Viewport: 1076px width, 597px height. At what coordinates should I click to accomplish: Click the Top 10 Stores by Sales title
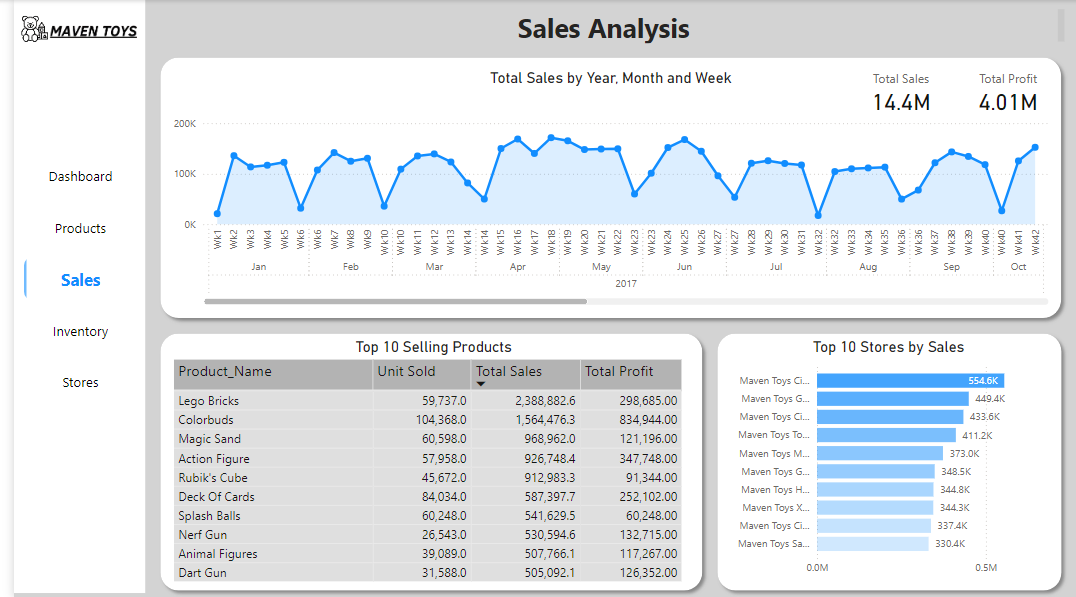click(x=889, y=347)
